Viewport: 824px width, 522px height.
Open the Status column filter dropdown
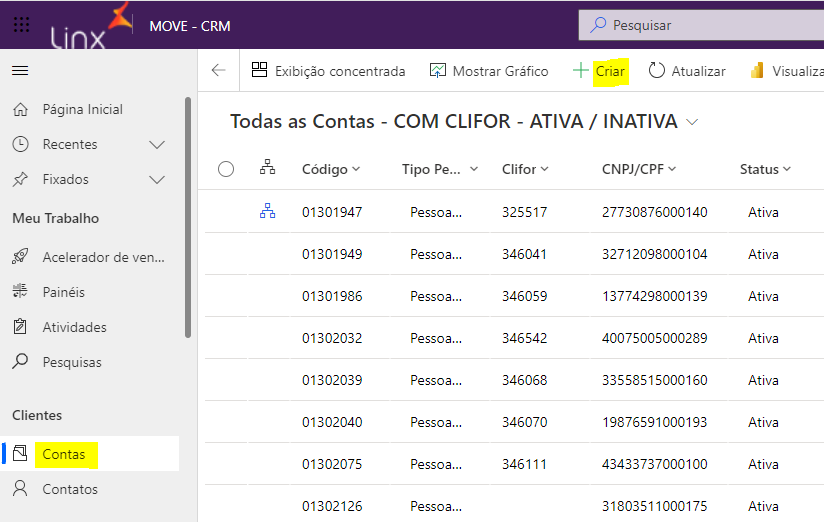click(x=765, y=169)
